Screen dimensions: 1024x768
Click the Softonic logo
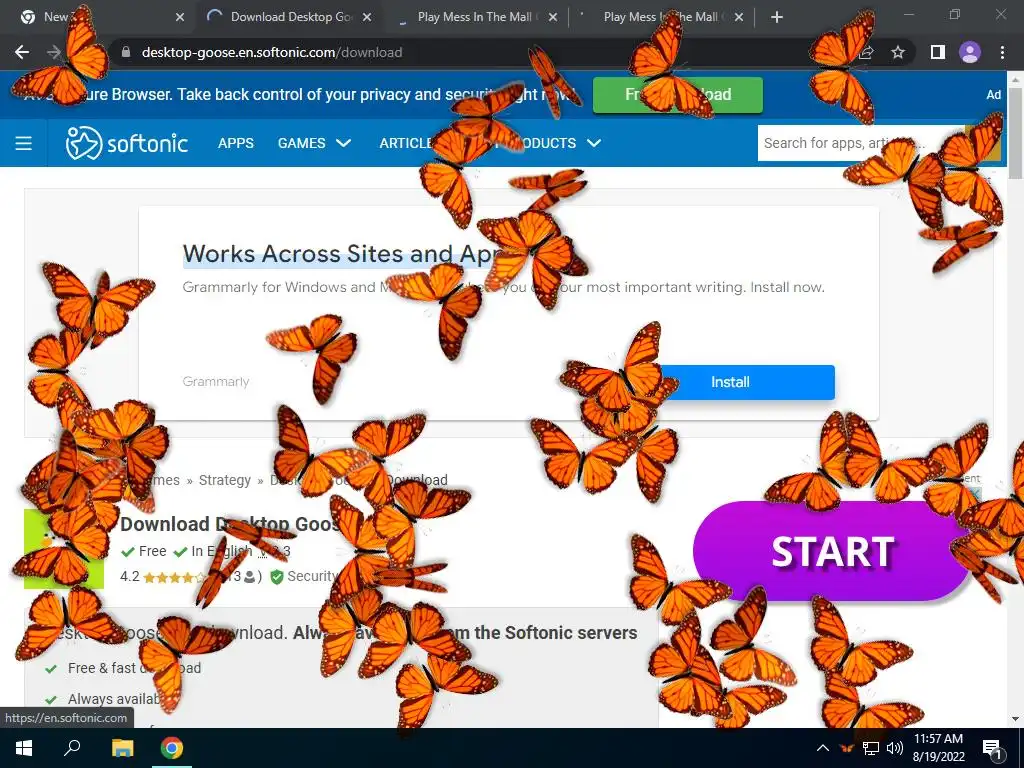127,143
